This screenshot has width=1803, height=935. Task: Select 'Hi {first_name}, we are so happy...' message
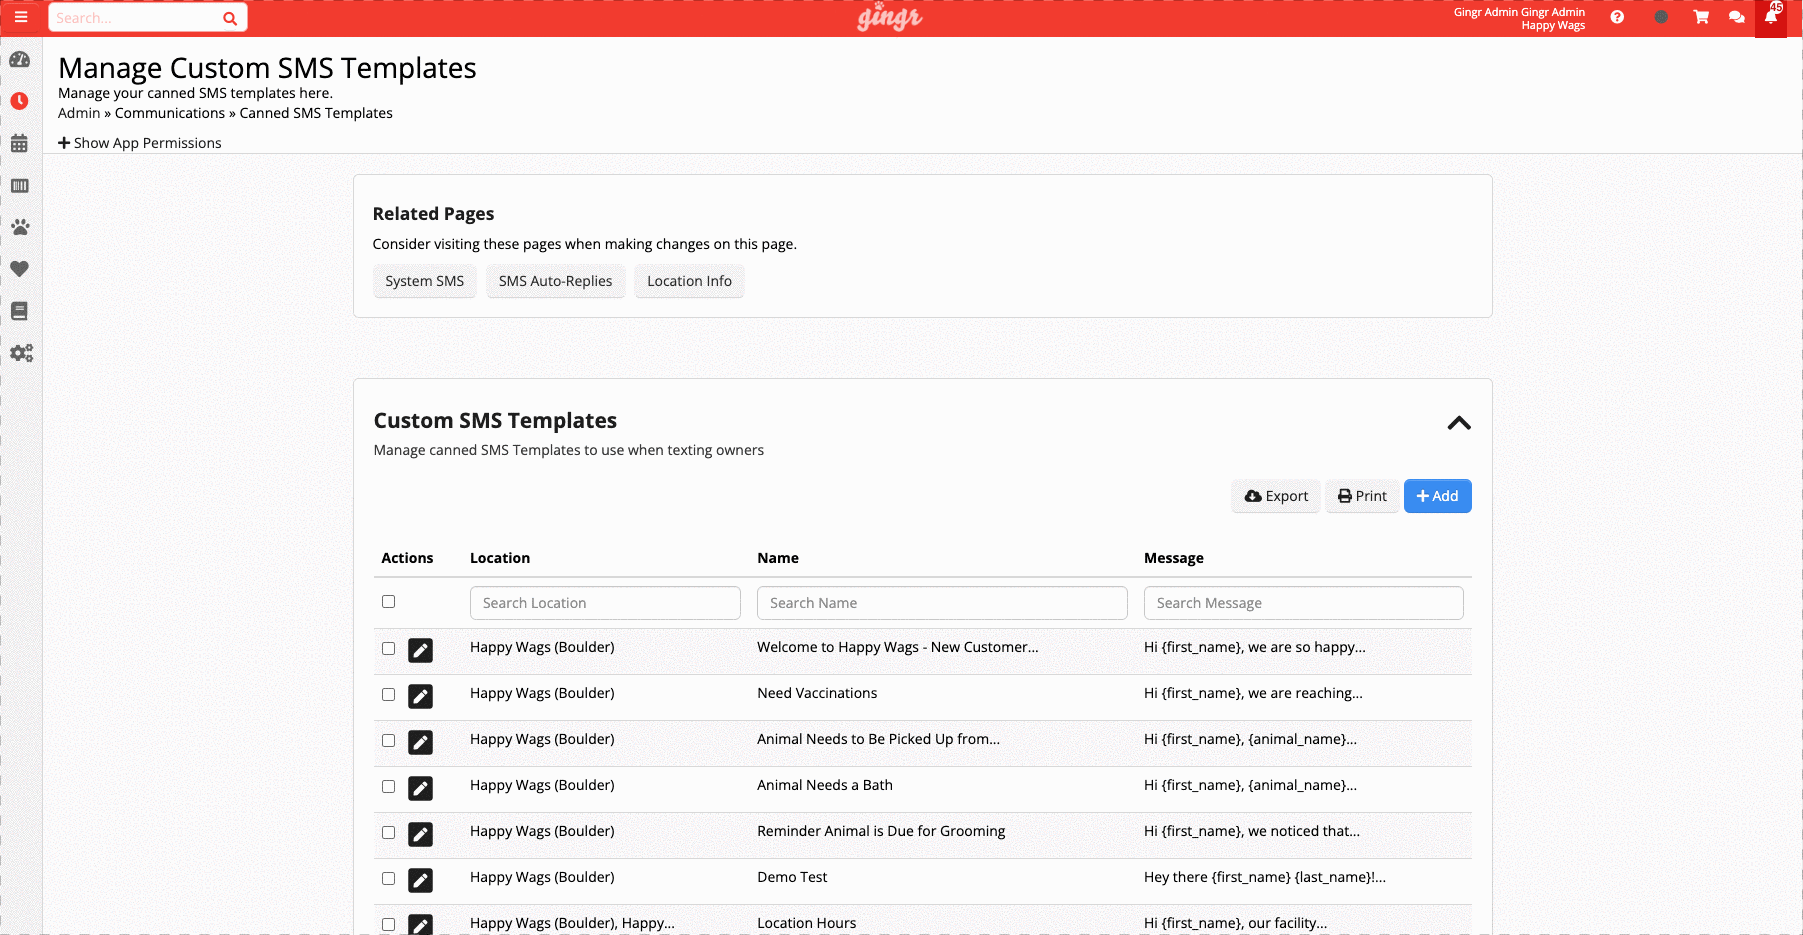pyautogui.click(x=1255, y=647)
